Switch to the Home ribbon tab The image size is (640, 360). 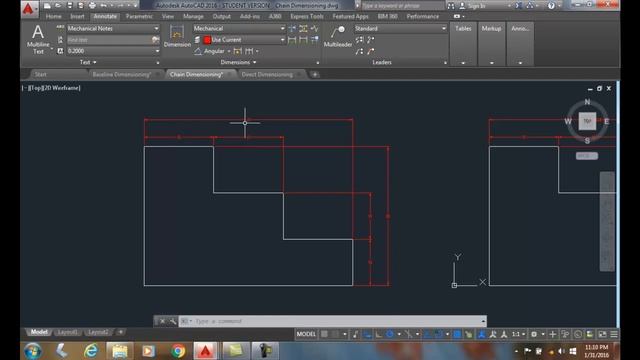tap(53, 16)
